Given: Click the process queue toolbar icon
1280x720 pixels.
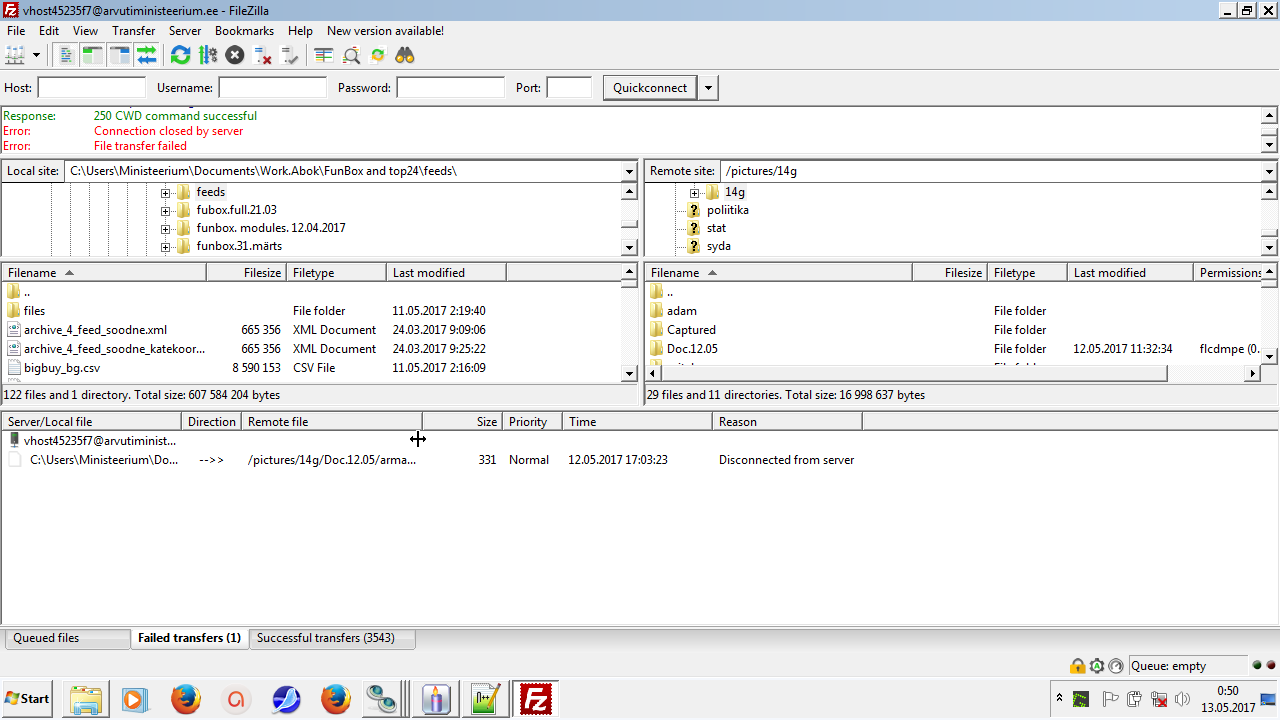Looking at the screenshot, I should click(207, 55).
